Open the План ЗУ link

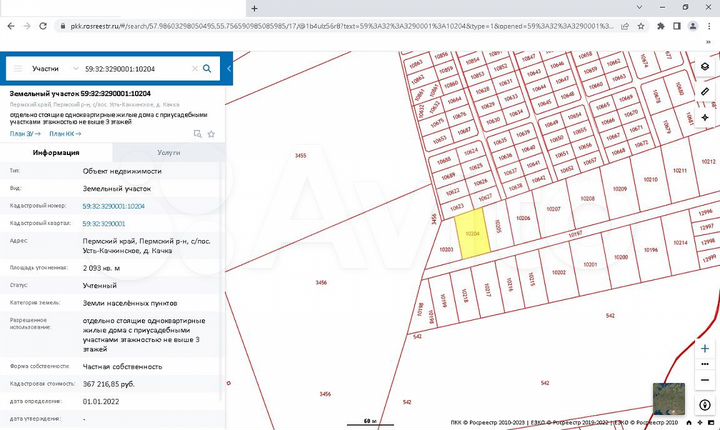pos(23,133)
